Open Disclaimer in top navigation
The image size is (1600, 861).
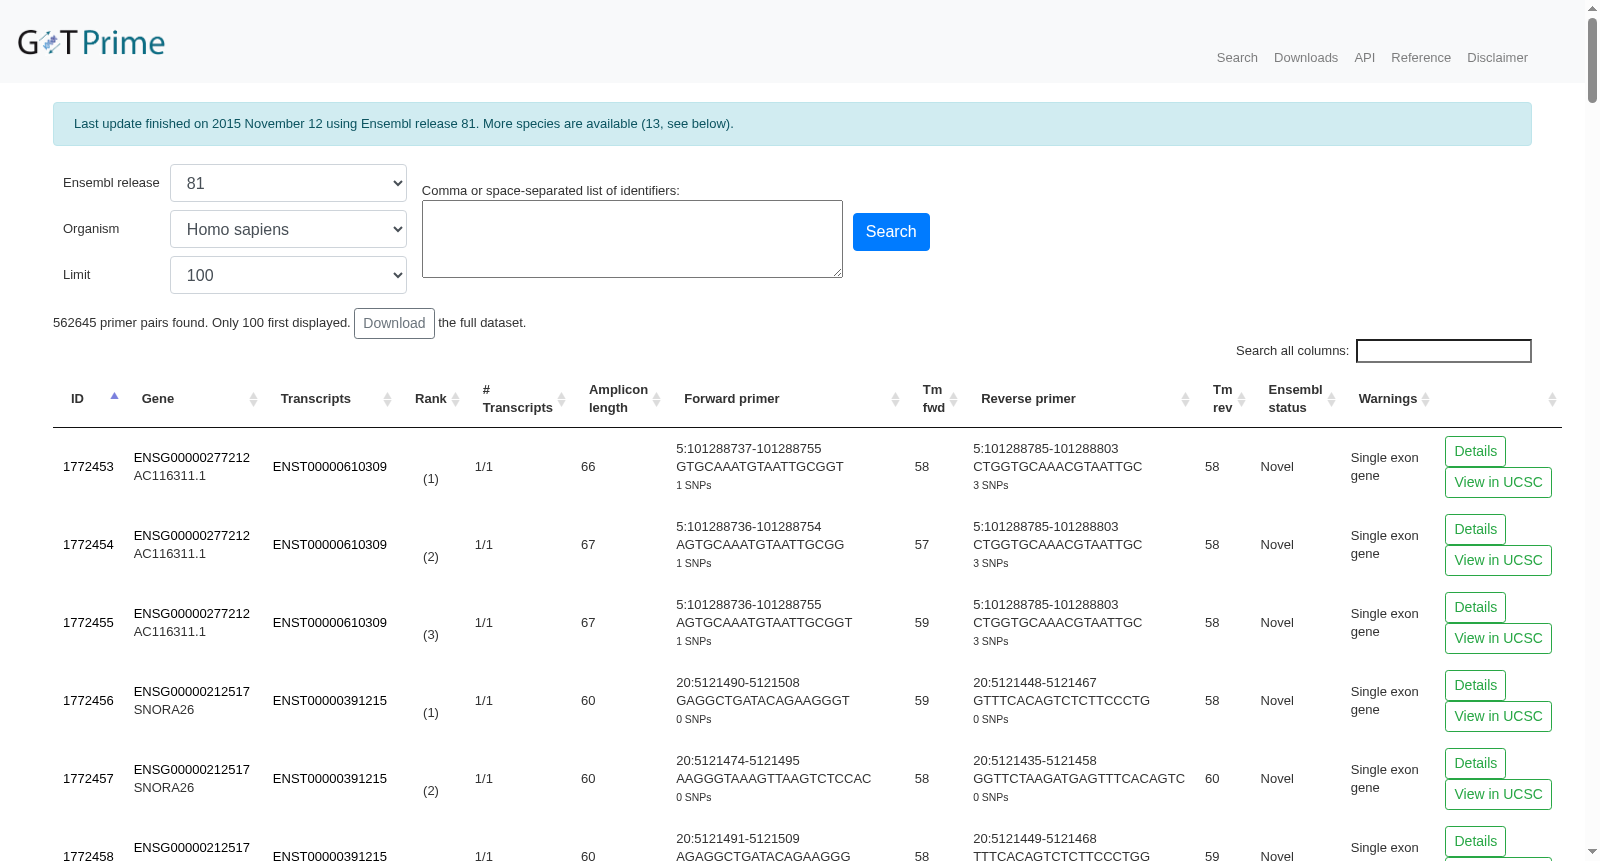pos(1497,58)
